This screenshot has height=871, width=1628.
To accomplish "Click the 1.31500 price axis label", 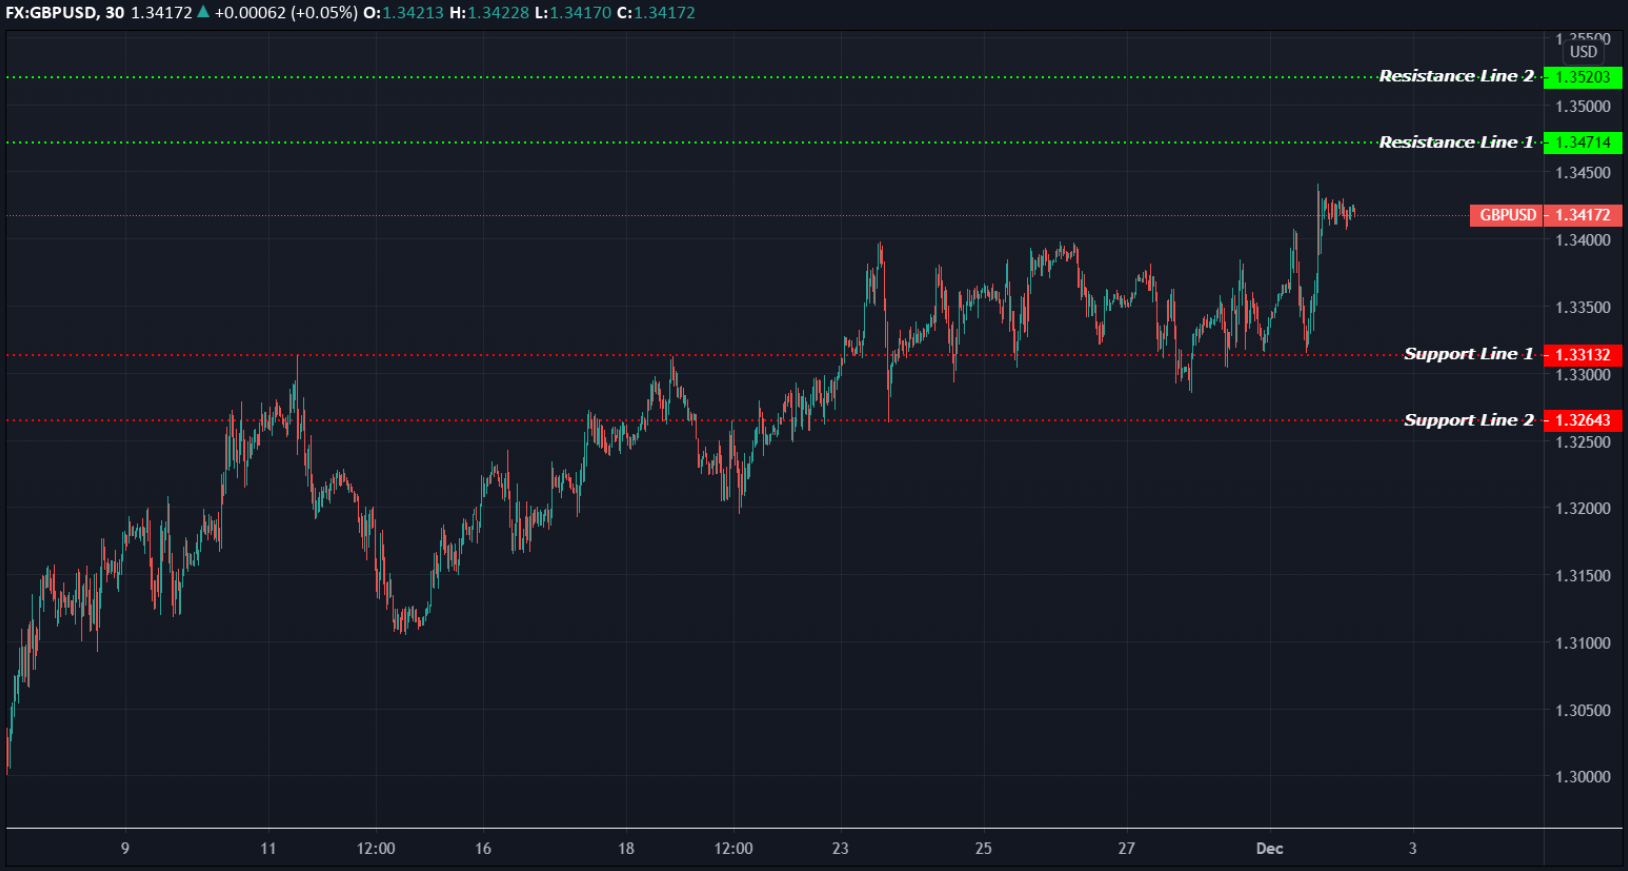I will point(1583,576).
